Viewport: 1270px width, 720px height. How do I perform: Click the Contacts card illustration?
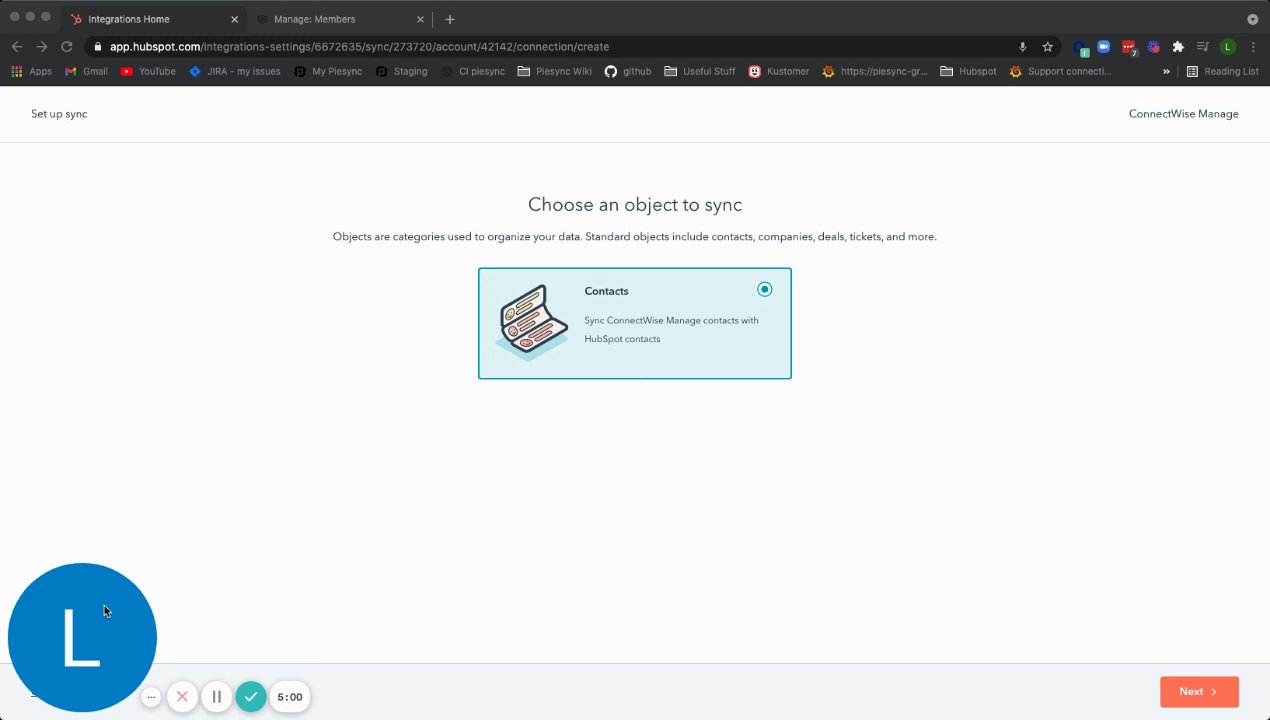[x=532, y=322]
